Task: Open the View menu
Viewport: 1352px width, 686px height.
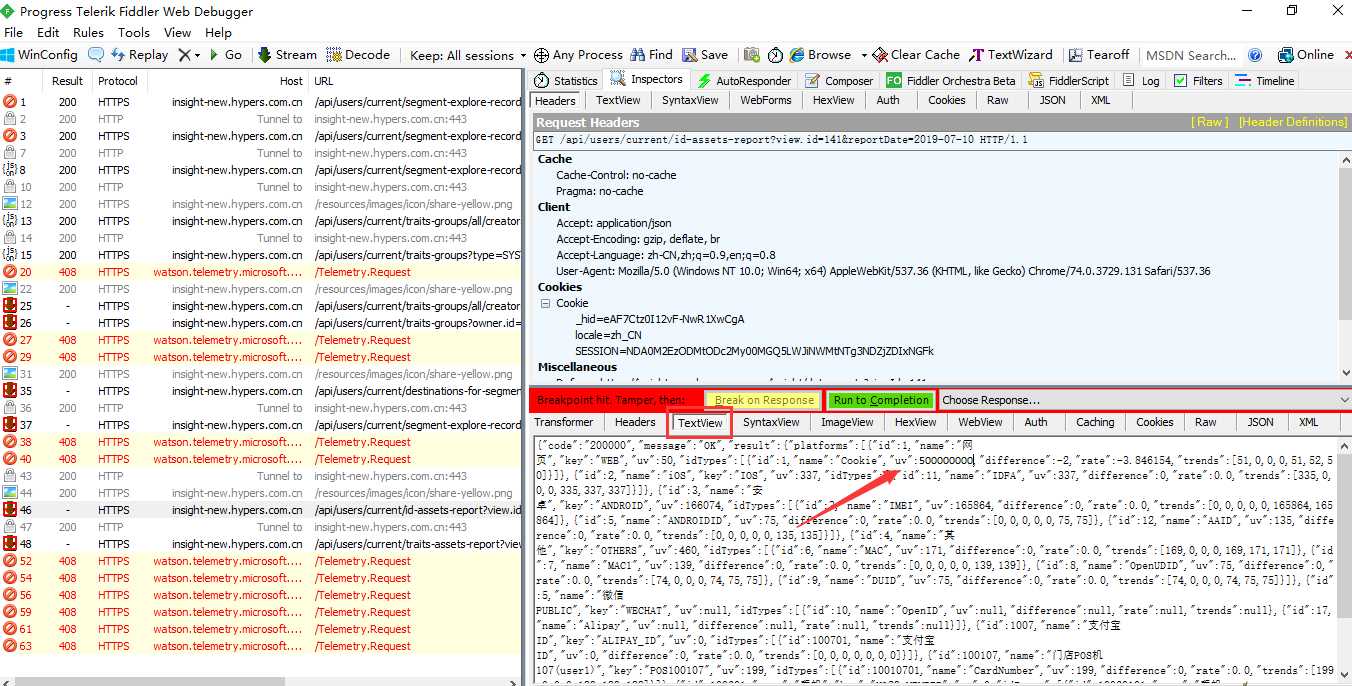Action: [177, 32]
